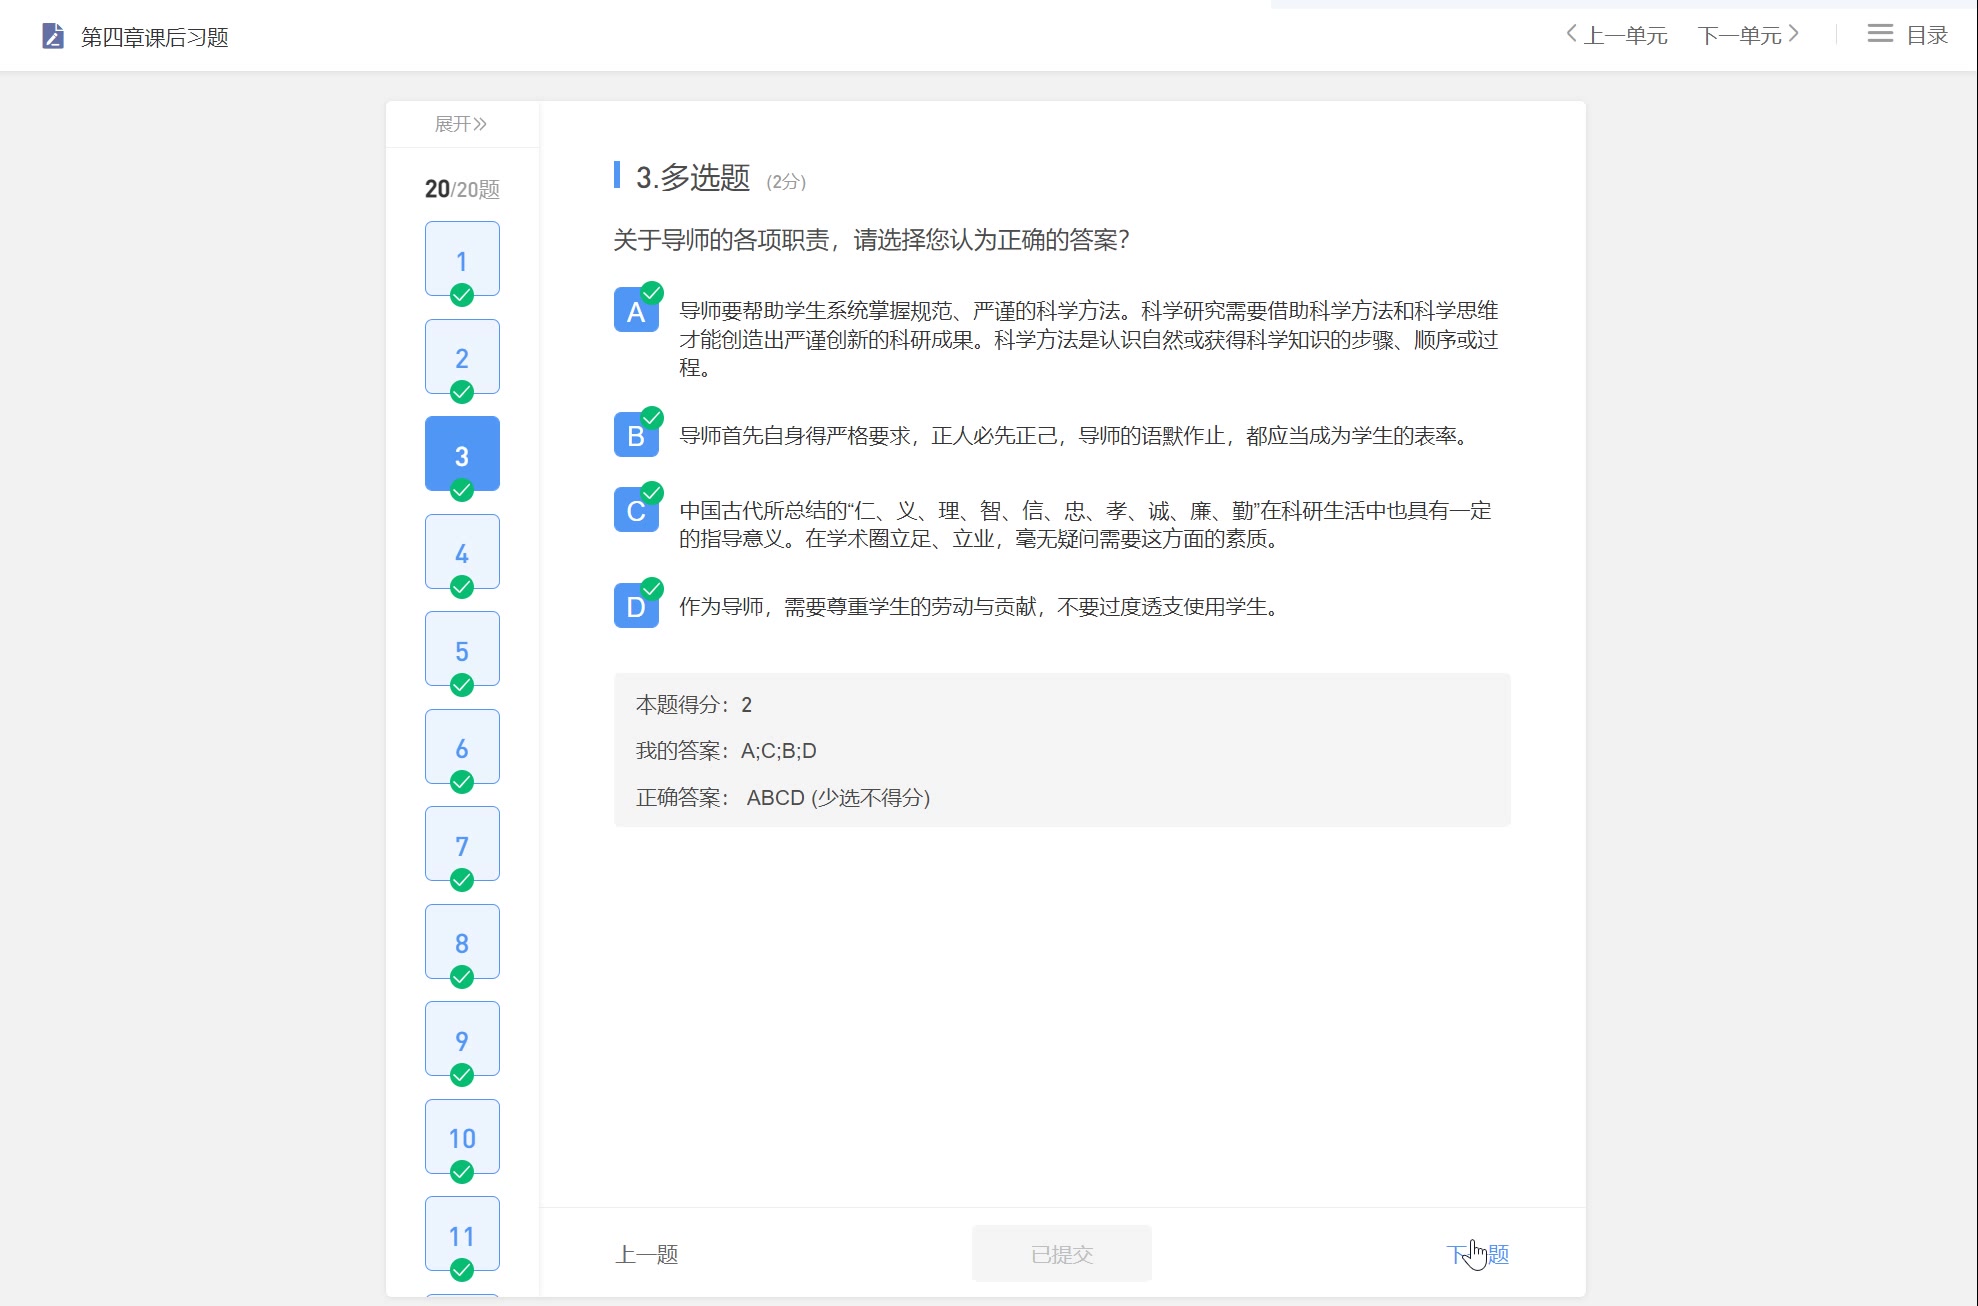Click option text starting 导师要帮助学生系统掌握
Image resolution: width=1978 pixels, height=1306 pixels.
click(x=1089, y=340)
